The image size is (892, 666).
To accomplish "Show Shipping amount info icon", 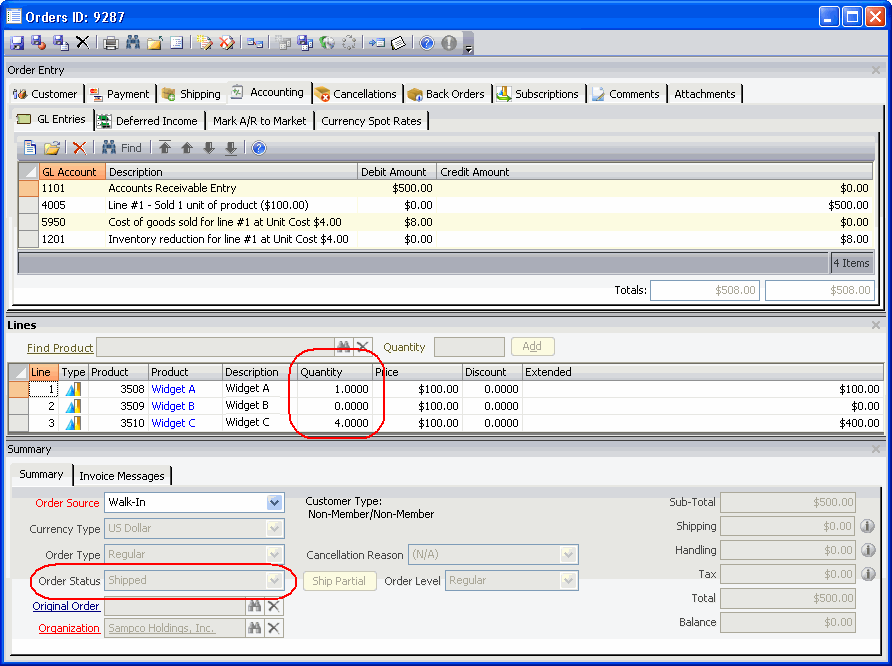I will point(868,526).
